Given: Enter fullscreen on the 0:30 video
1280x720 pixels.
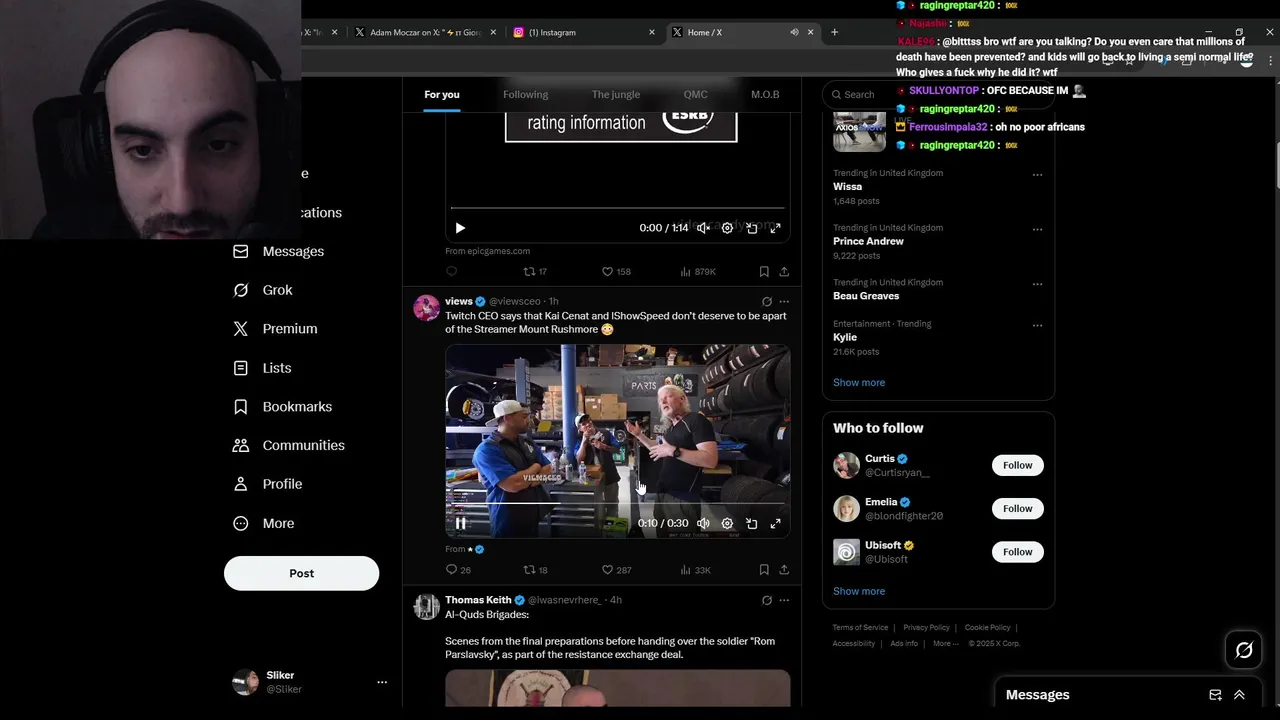Looking at the screenshot, I should point(775,523).
